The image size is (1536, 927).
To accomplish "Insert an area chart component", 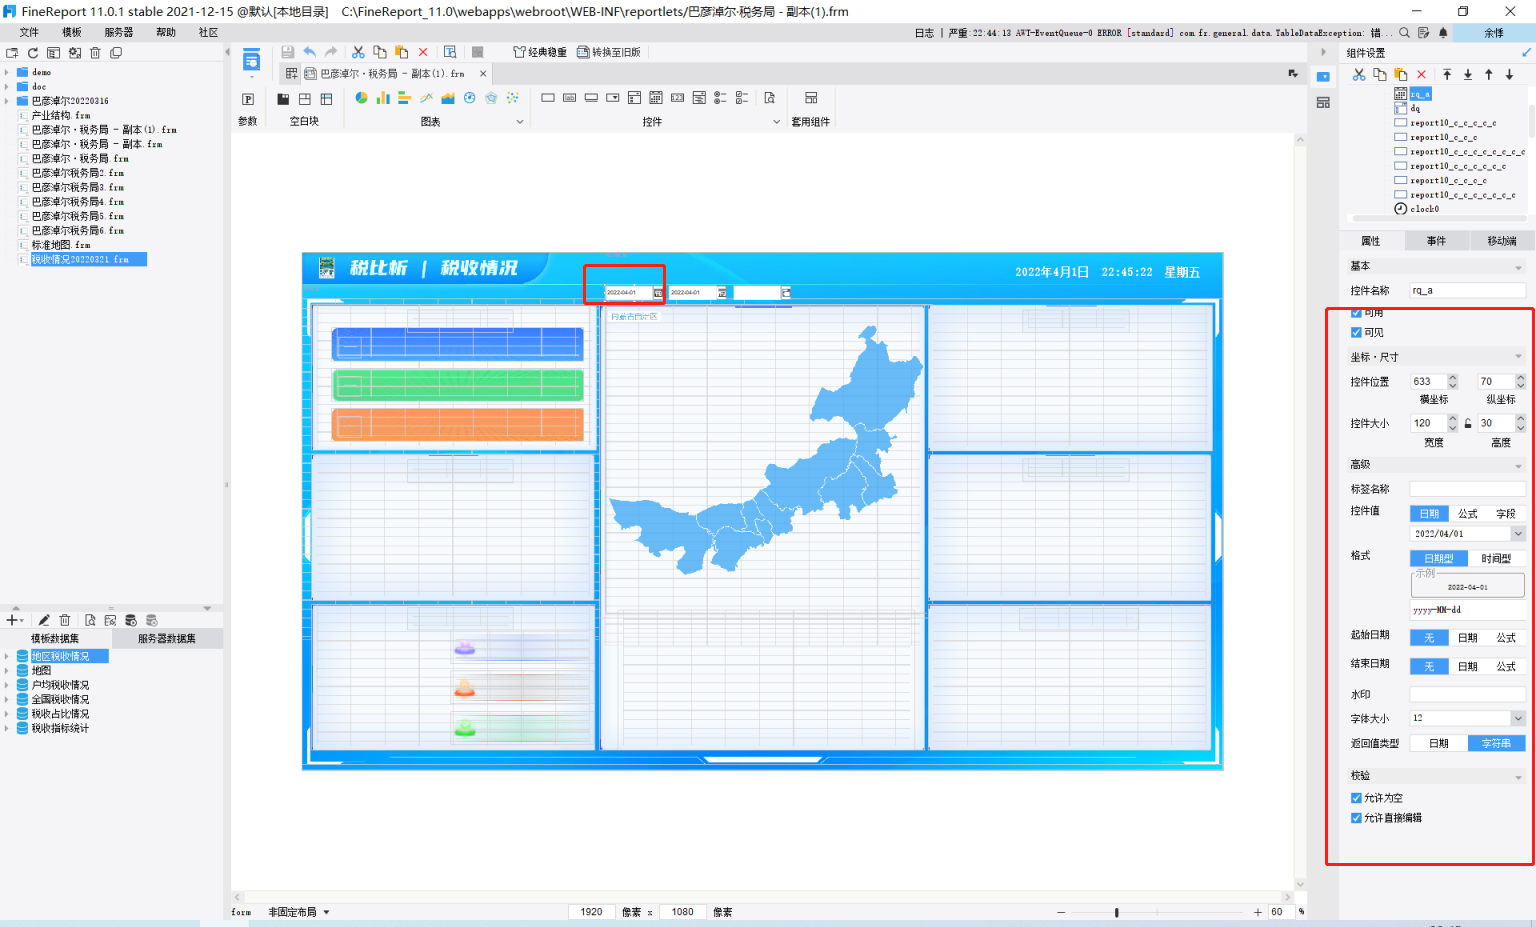I will pyautogui.click(x=448, y=98).
